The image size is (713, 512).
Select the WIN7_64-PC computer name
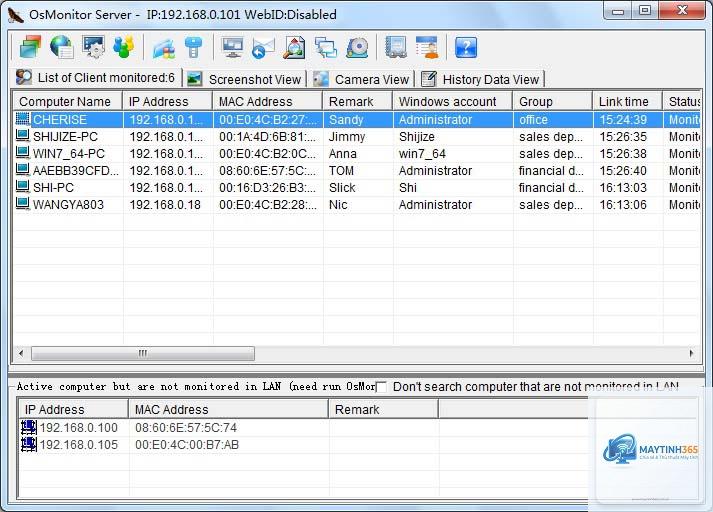click(x=69, y=154)
